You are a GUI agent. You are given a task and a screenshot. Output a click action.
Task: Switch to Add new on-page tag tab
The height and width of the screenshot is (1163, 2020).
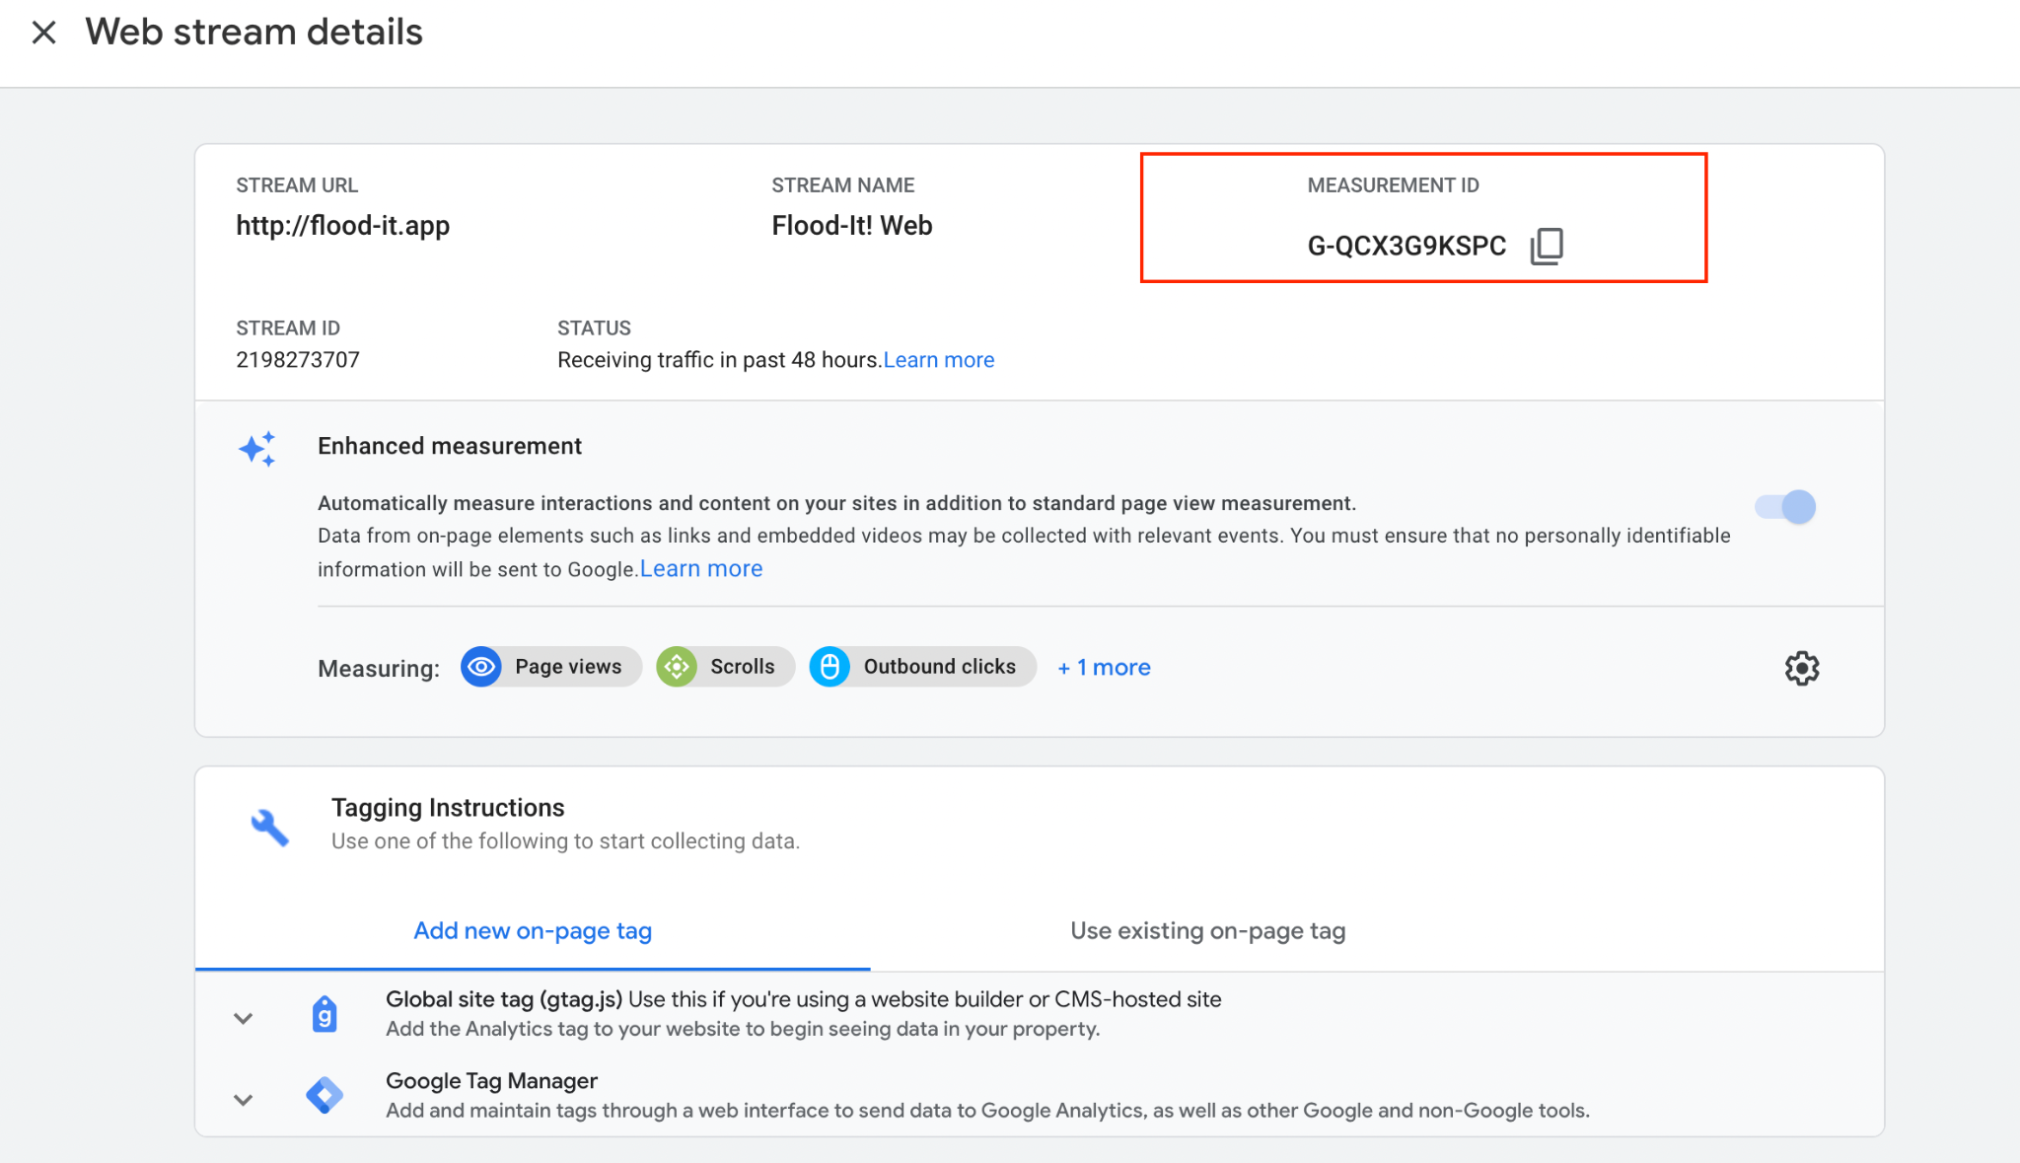coord(532,931)
